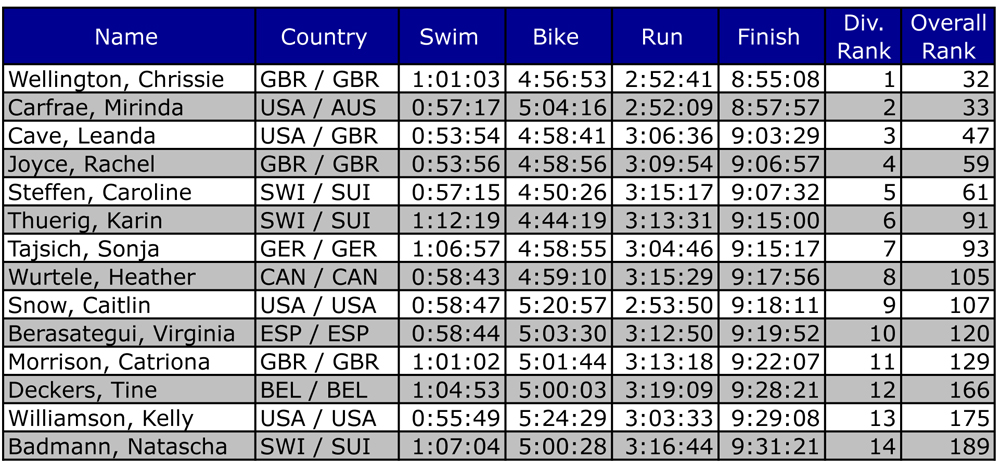
Task: Click Joyce, Rachel's swim time 0:53:56
Action: (x=452, y=163)
